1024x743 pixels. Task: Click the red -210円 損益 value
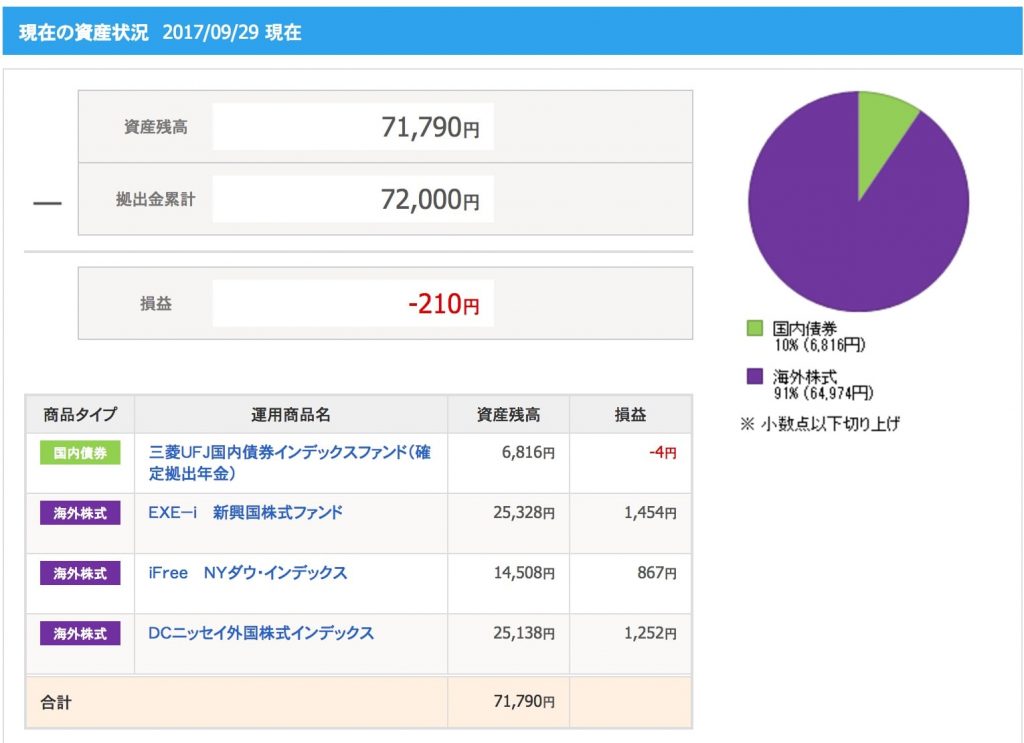click(x=443, y=304)
